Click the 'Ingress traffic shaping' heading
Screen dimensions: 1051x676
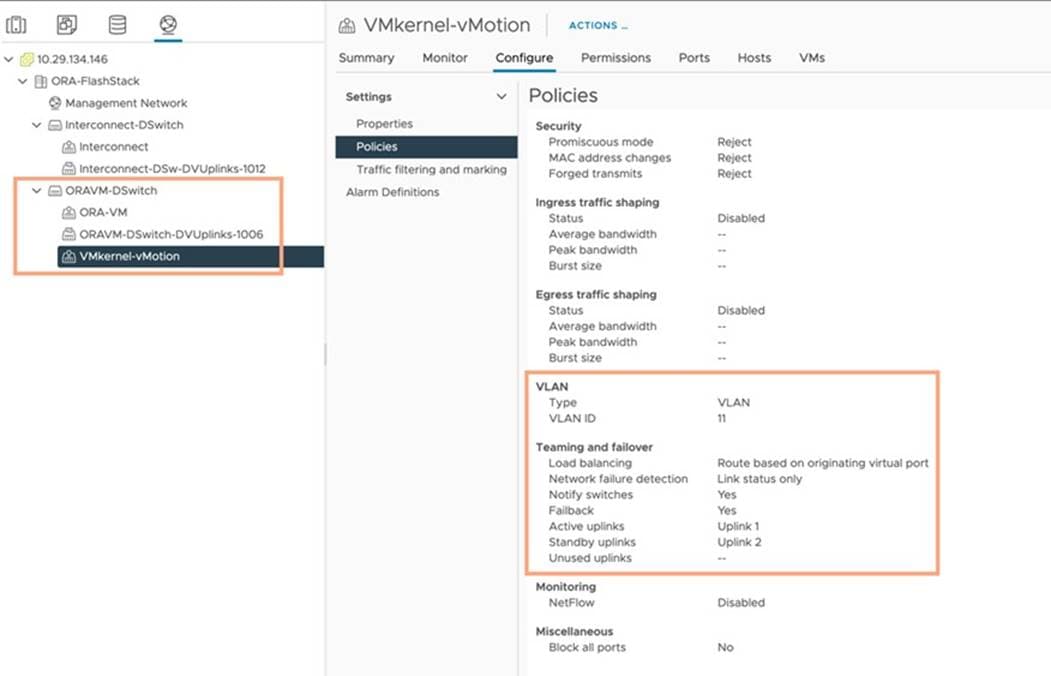[x=597, y=202]
